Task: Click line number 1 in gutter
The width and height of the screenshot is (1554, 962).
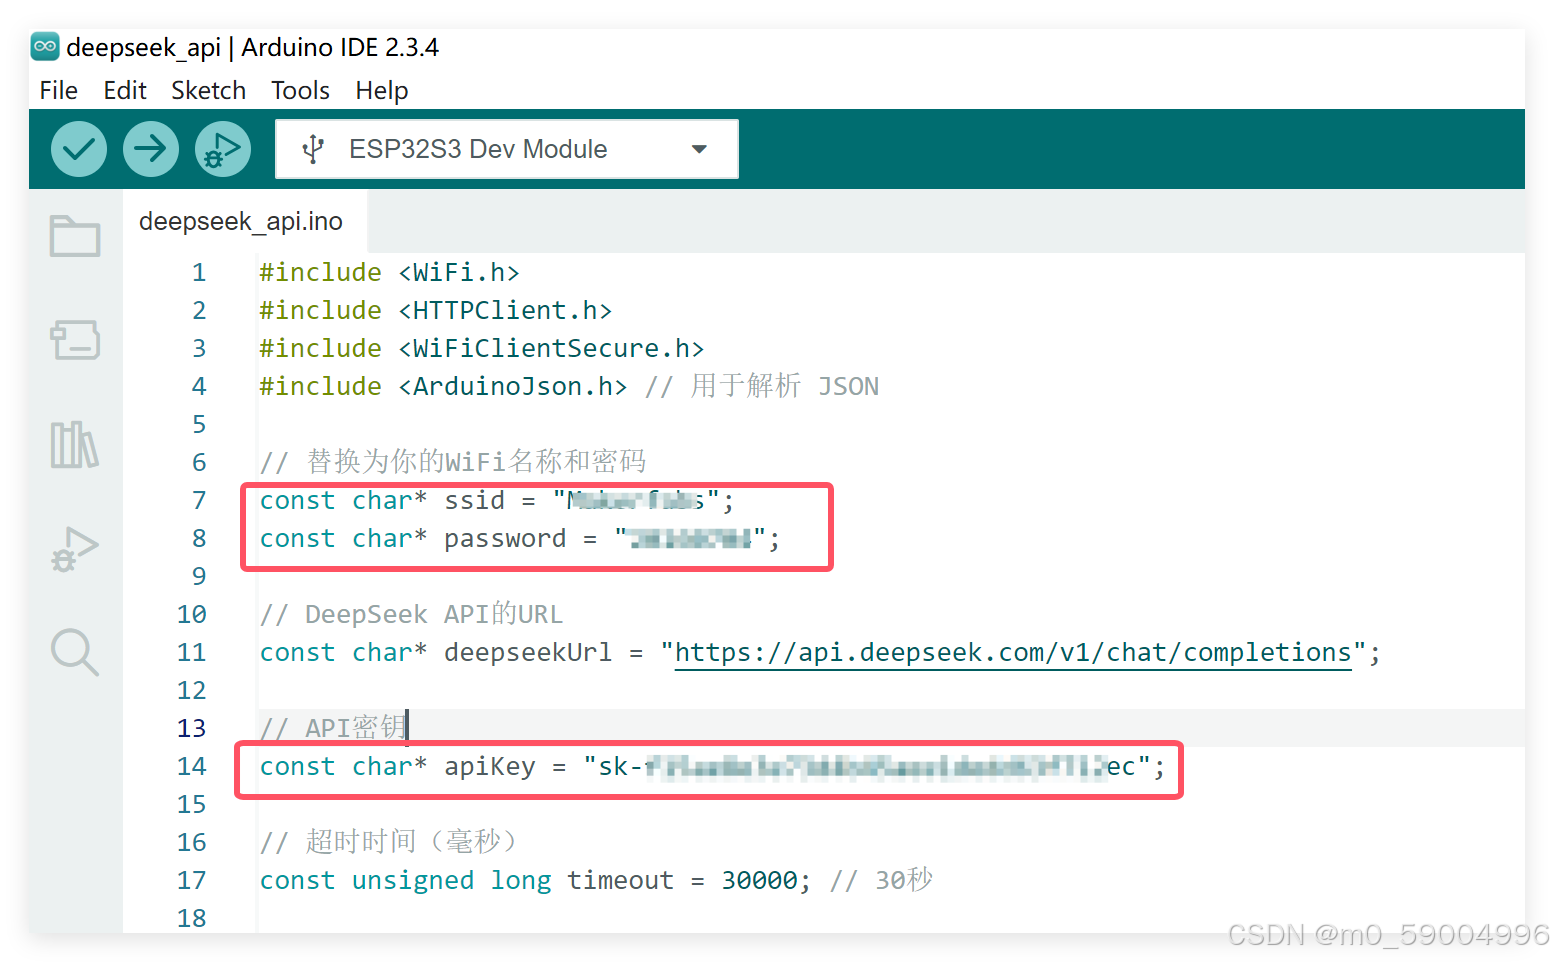Action: coord(199,273)
